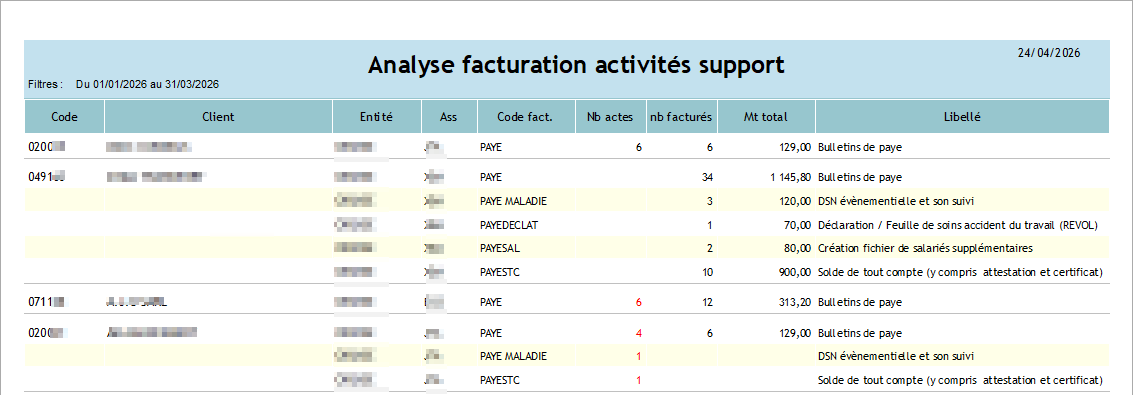Image resolution: width=1133 pixels, height=395 pixels.
Task: Click the PAYE code in the 129,00 first row
Action: tap(491, 147)
